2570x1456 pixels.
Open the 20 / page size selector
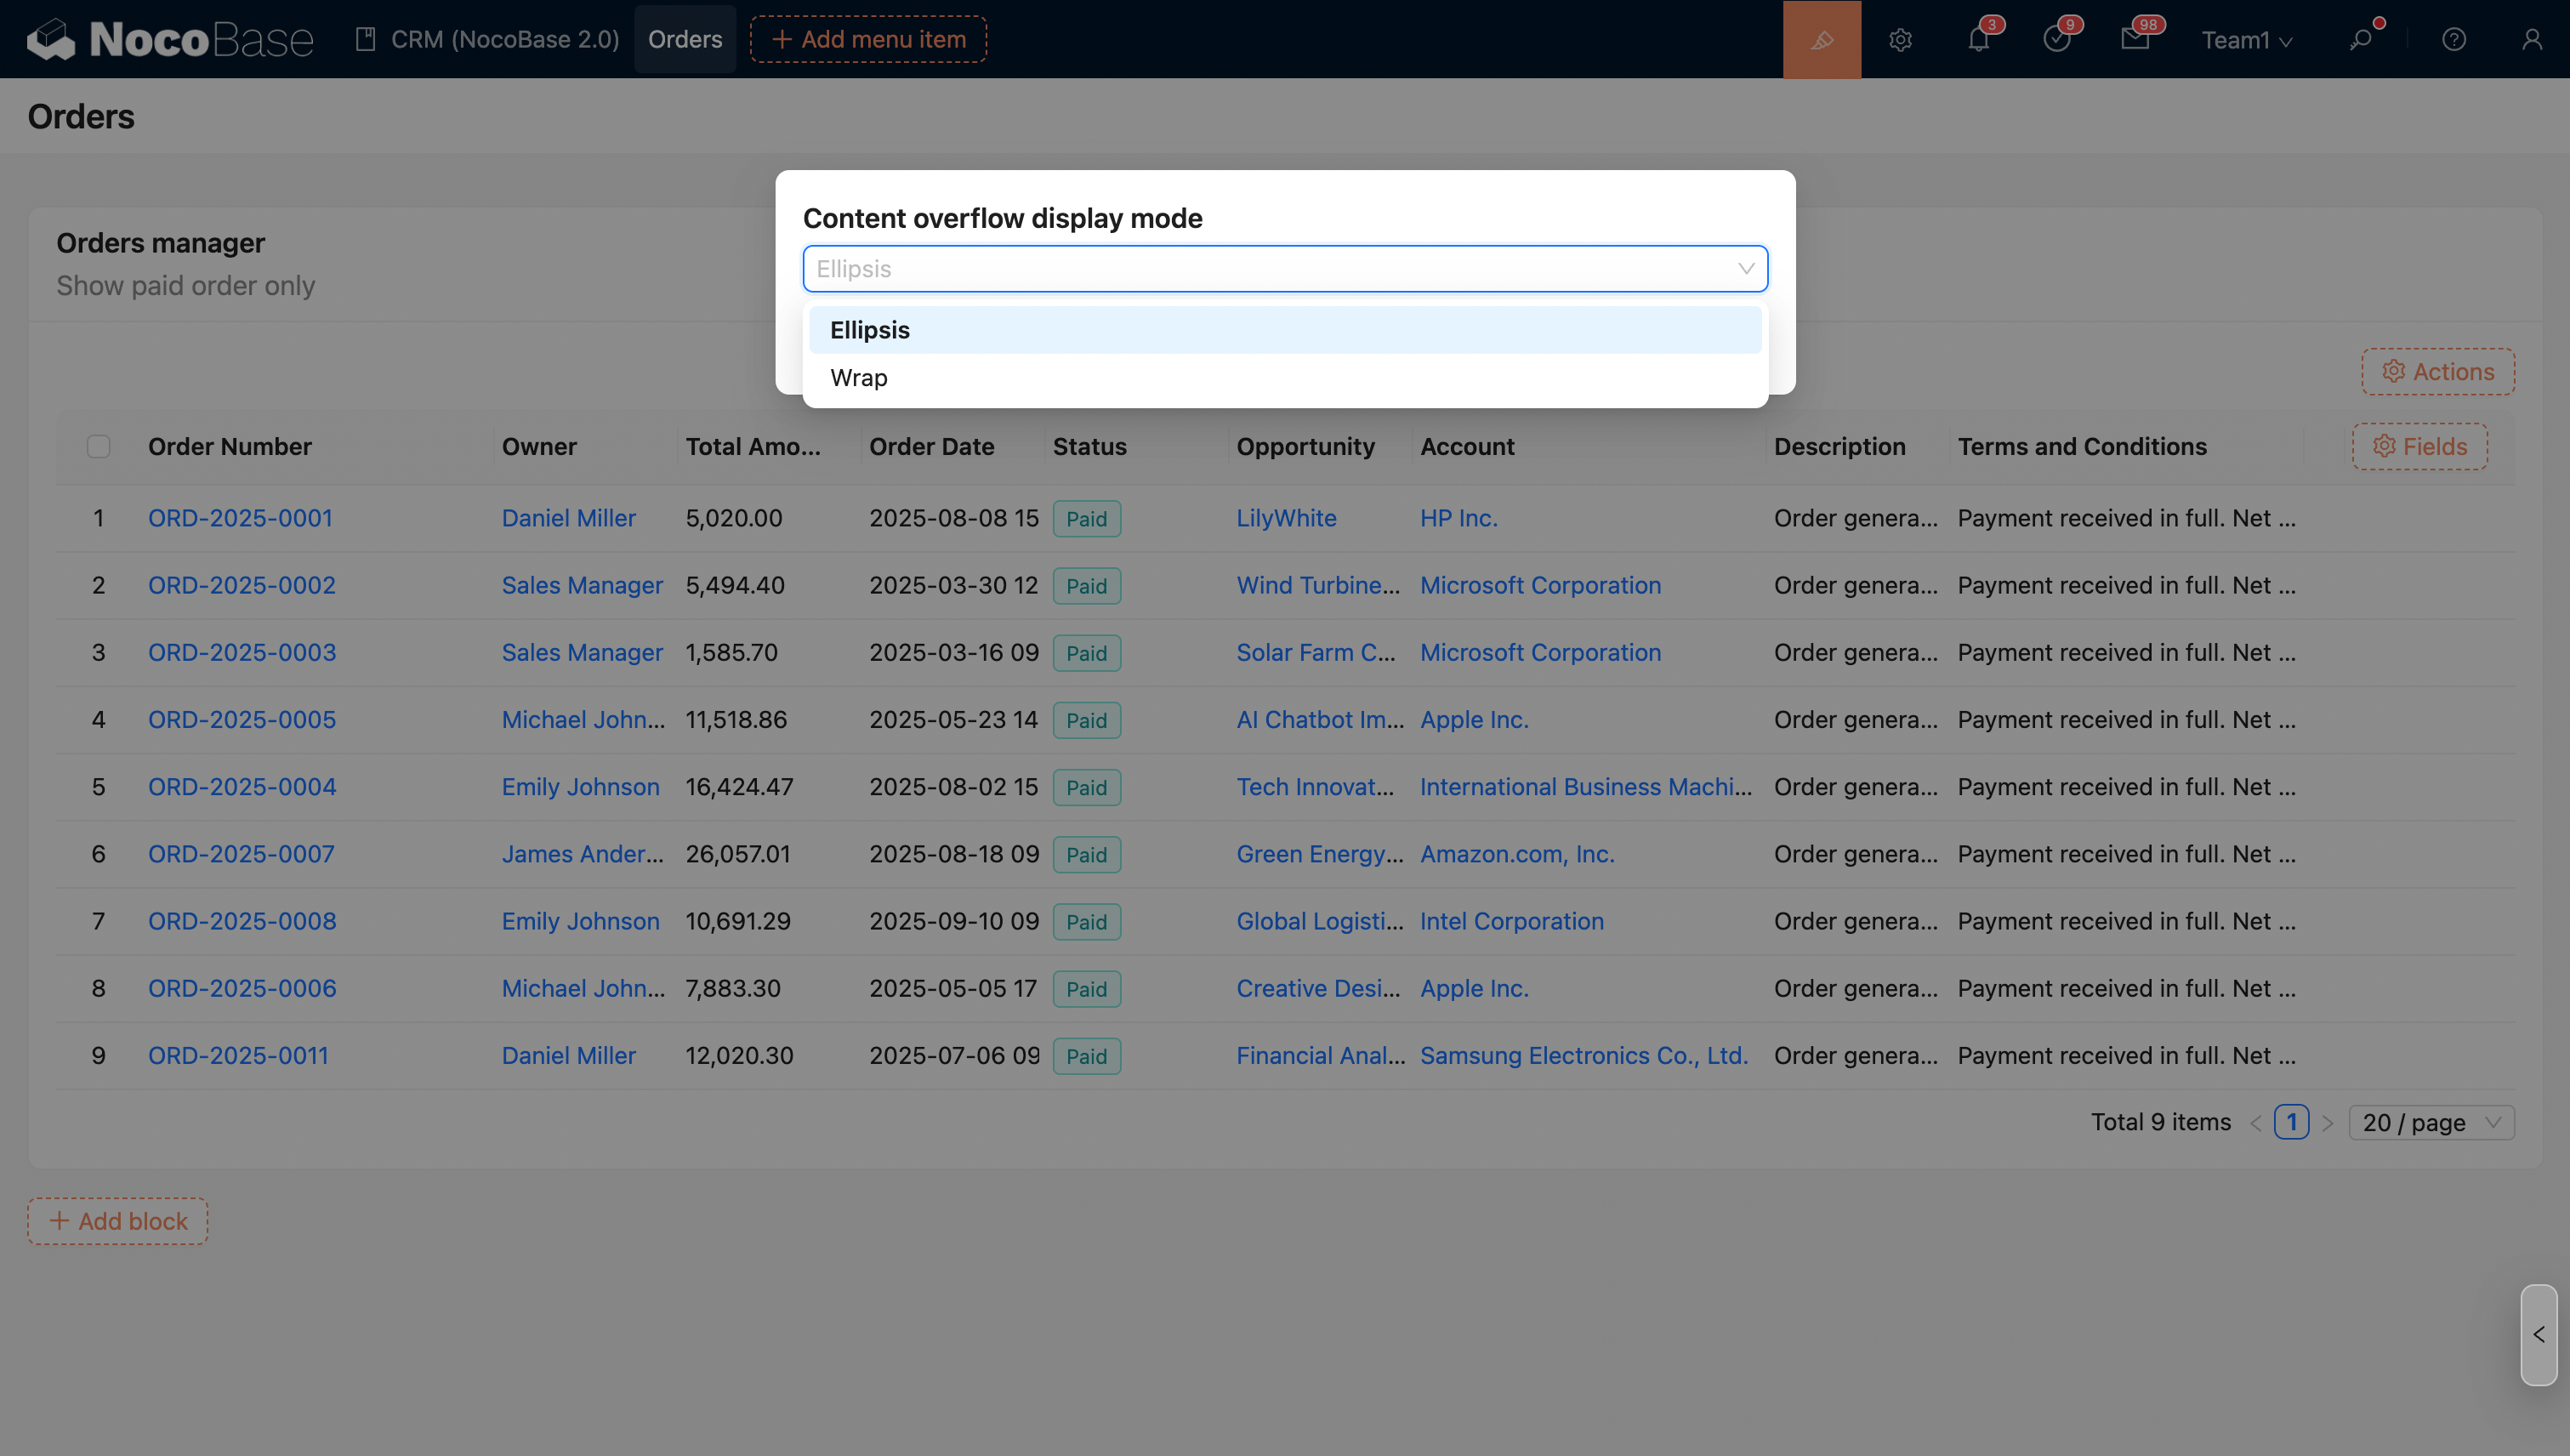click(2430, 1122)
